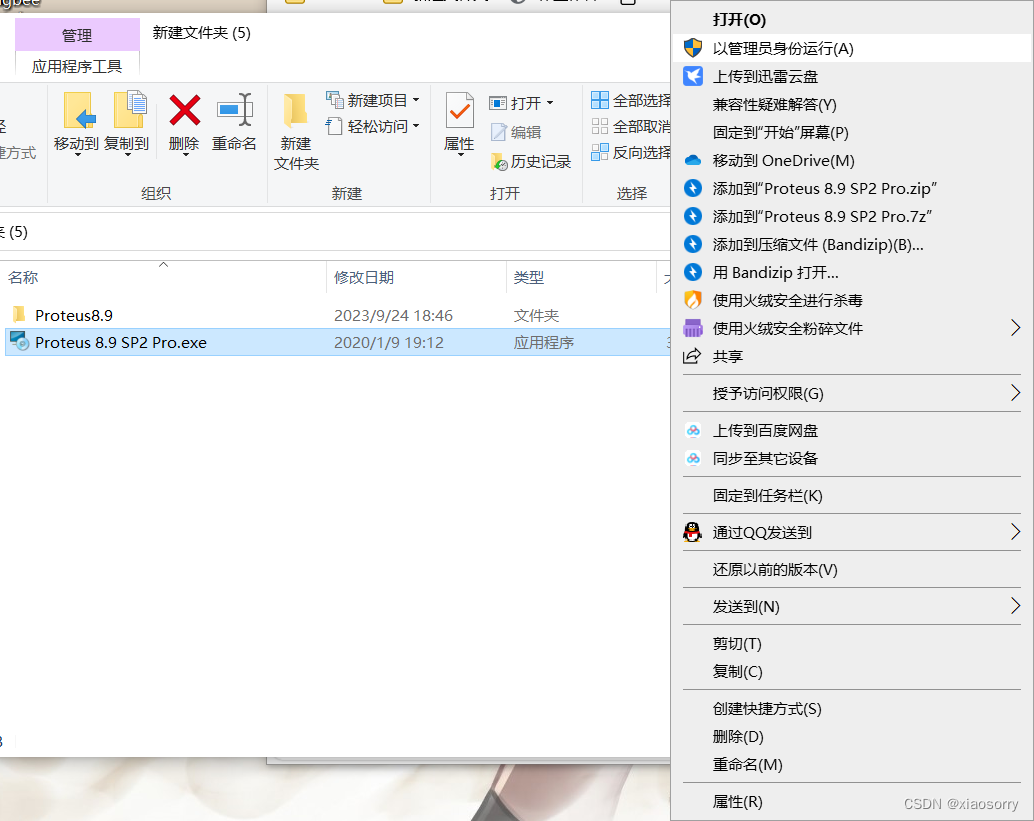This screenshot has height=821, width=1034.
Task: Create a new folder via ribbon icon
Action: pyautogui.click(x=295, y=110)
